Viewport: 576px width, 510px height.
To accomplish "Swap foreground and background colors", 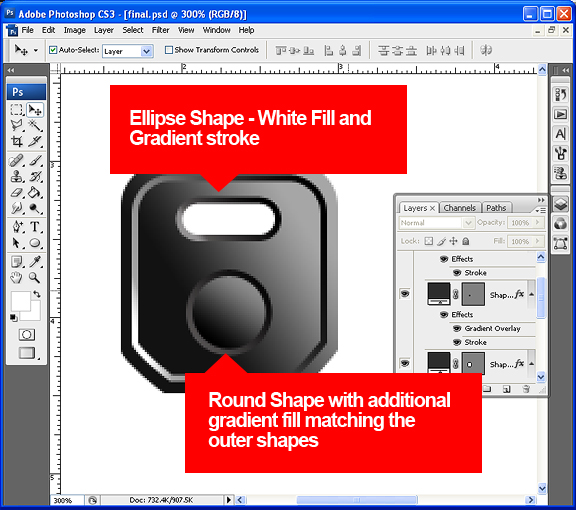I will [x=37, y=294].
